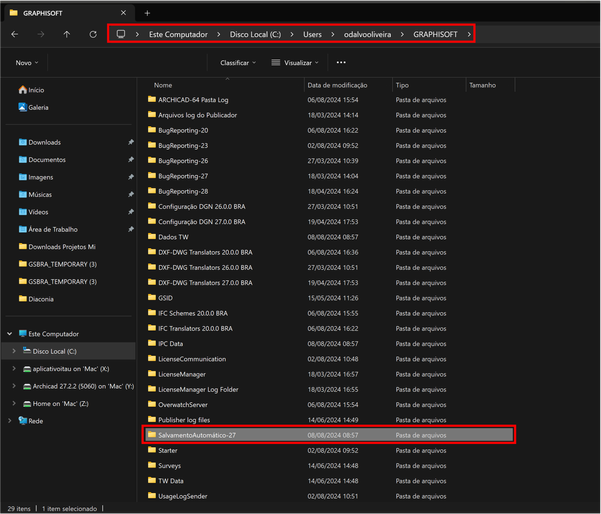Click the Back navigation arrow
Screen dimensions: 601x514
point(15,34)
